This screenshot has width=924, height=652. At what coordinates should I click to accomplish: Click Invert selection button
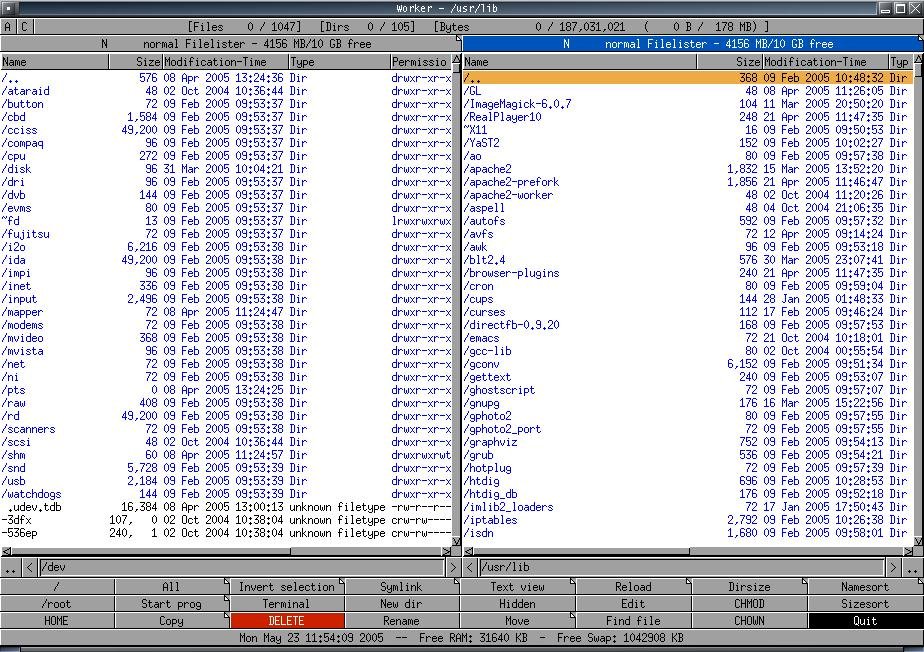[287, 587]
